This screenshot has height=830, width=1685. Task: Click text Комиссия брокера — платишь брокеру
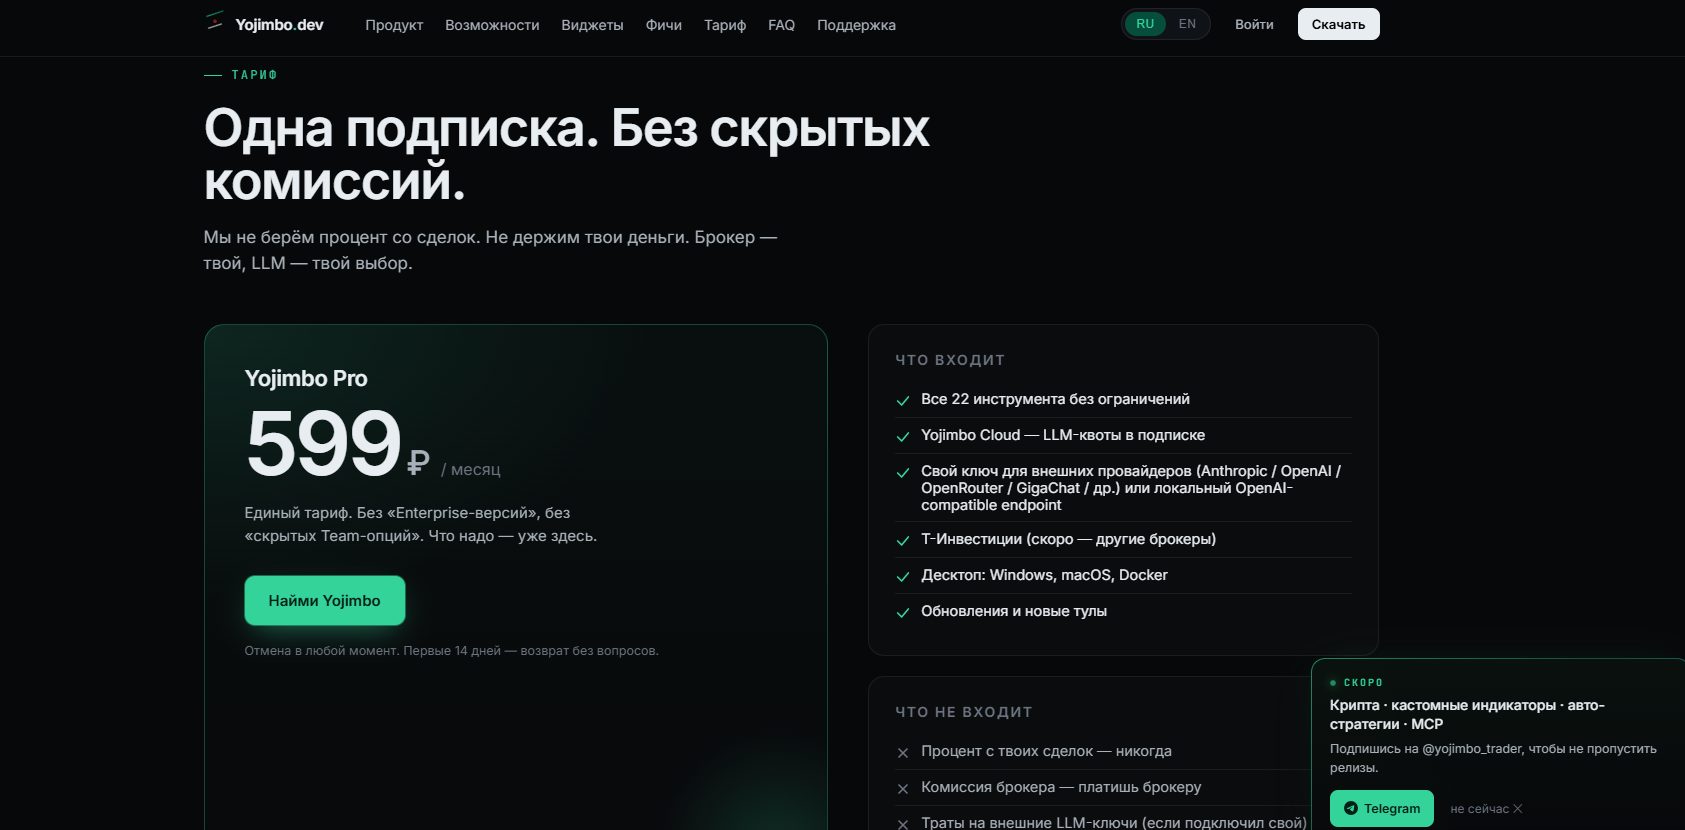coord(1061,787)
